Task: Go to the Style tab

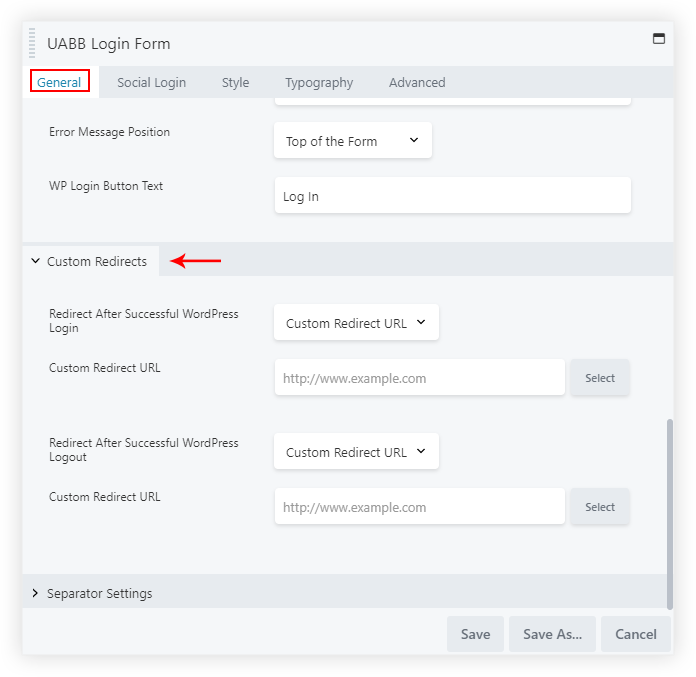Action: pos(235,82)
